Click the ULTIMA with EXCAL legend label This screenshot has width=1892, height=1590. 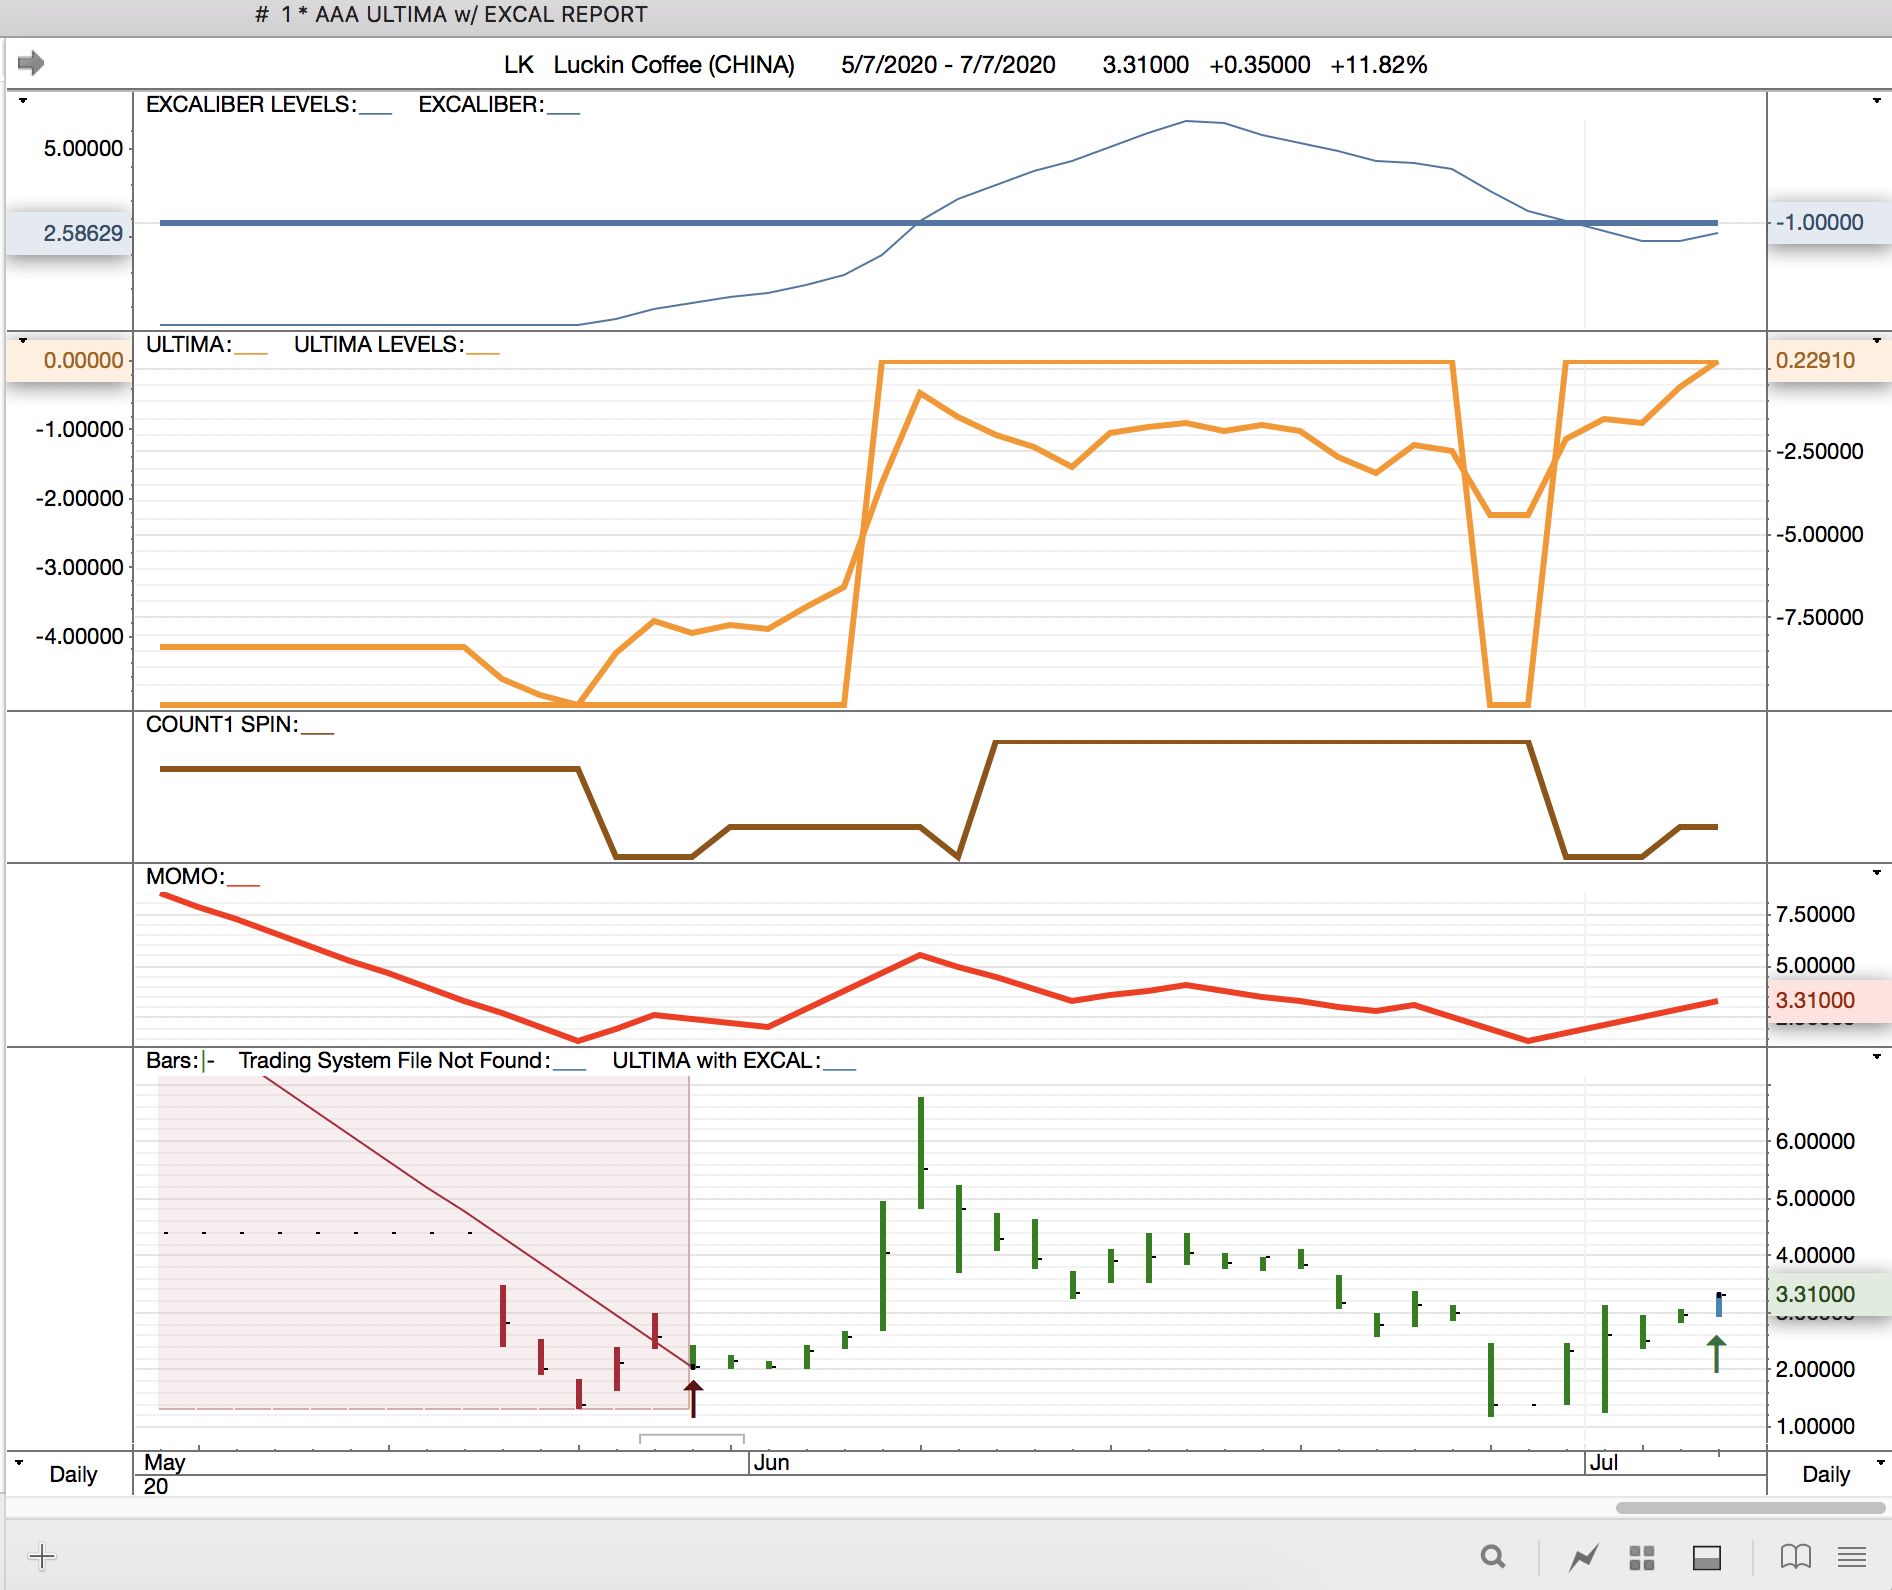(x=716, y=1061)
